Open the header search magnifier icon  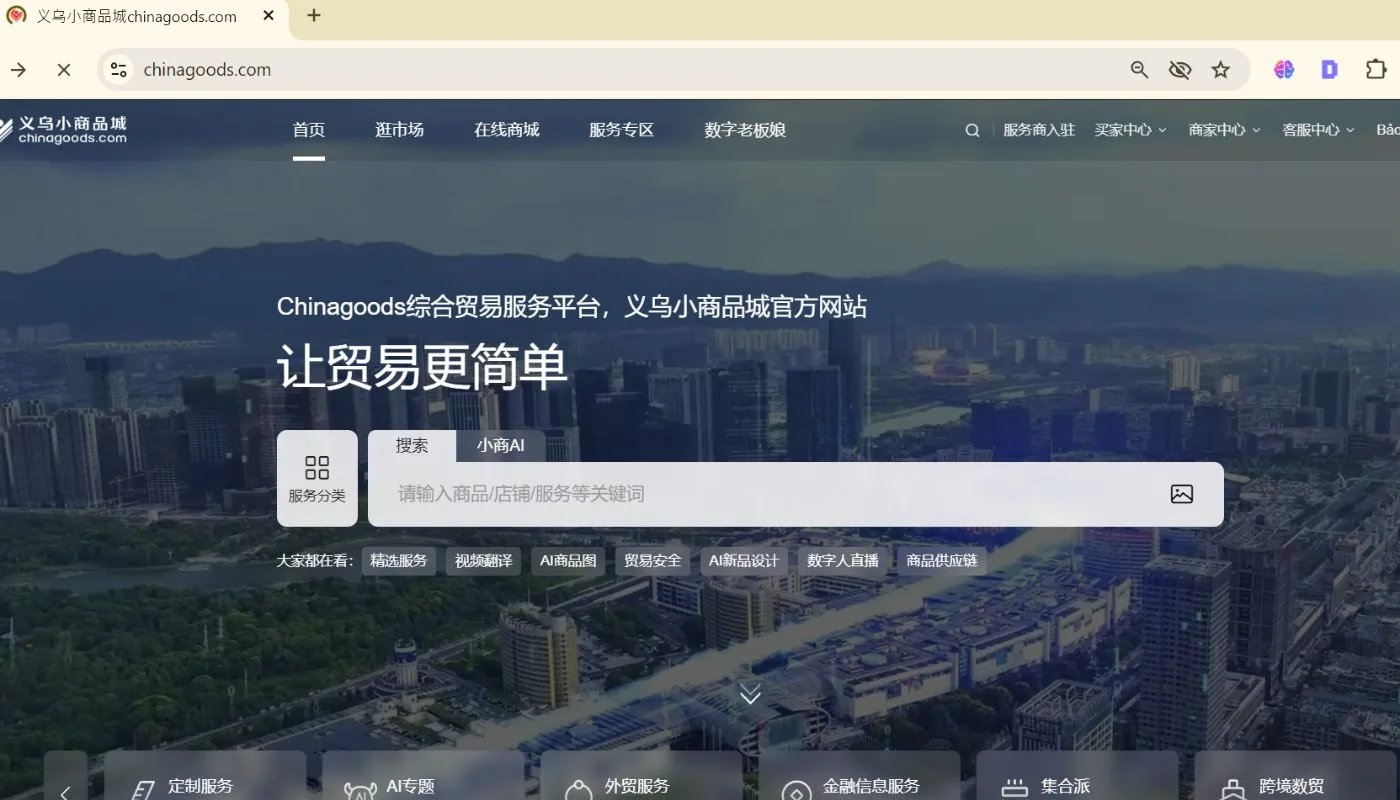[972, 130]
